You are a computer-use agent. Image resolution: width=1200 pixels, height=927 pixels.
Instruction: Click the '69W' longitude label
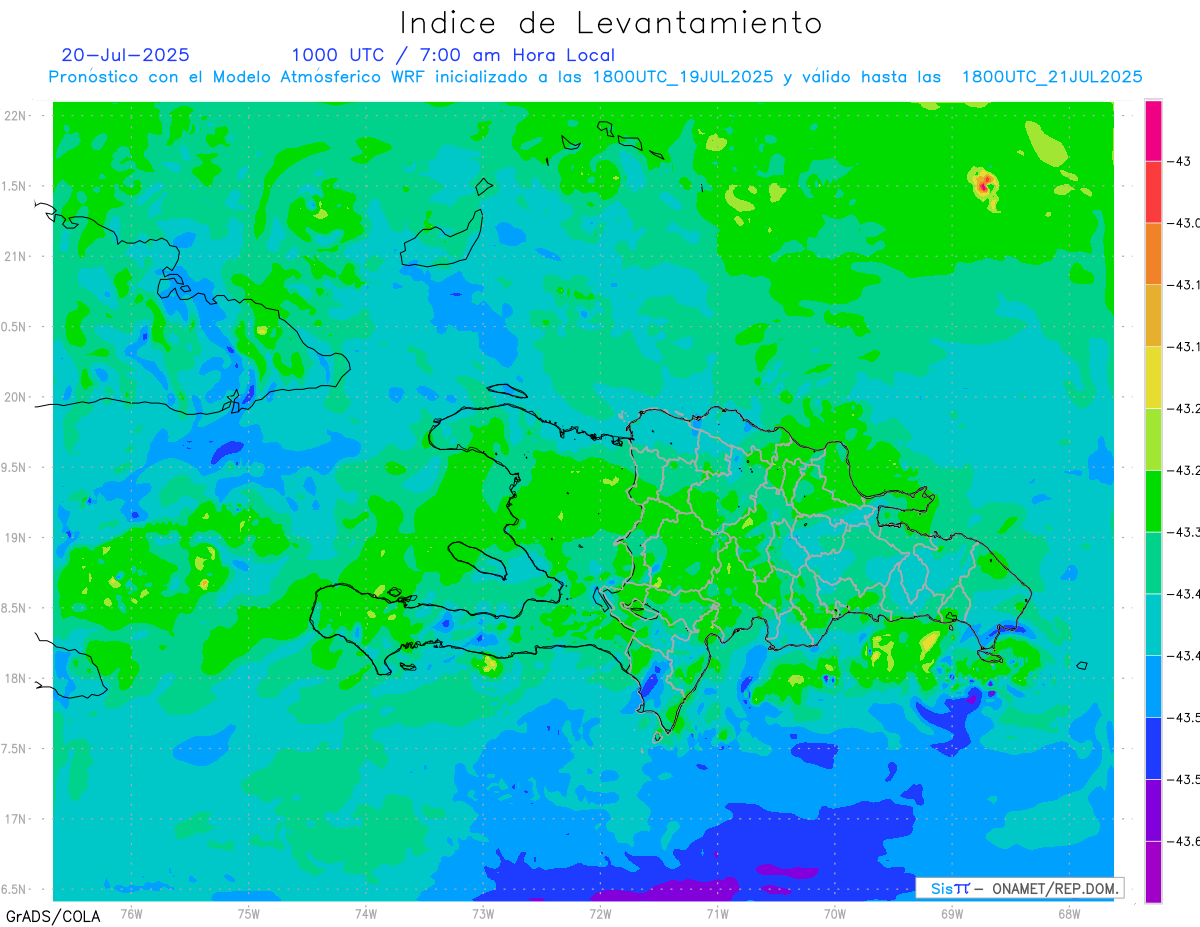click(951, 912)
